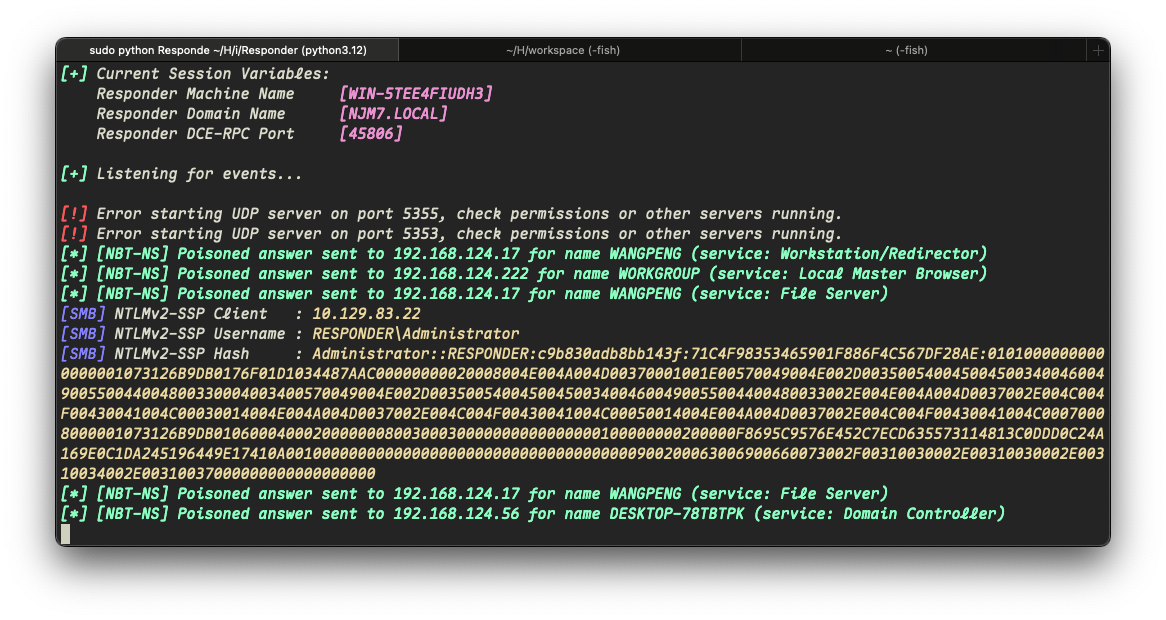Image resolution: width=1166 pixels, height=620 pixels.
Task: Select the ~ (-fish) tab
Action: click(x=906, y=50)
